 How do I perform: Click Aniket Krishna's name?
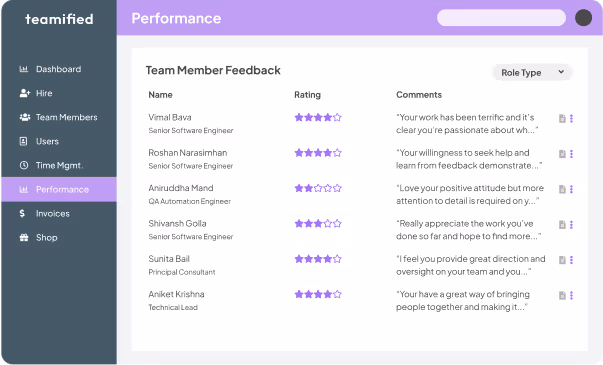point(177,294)
